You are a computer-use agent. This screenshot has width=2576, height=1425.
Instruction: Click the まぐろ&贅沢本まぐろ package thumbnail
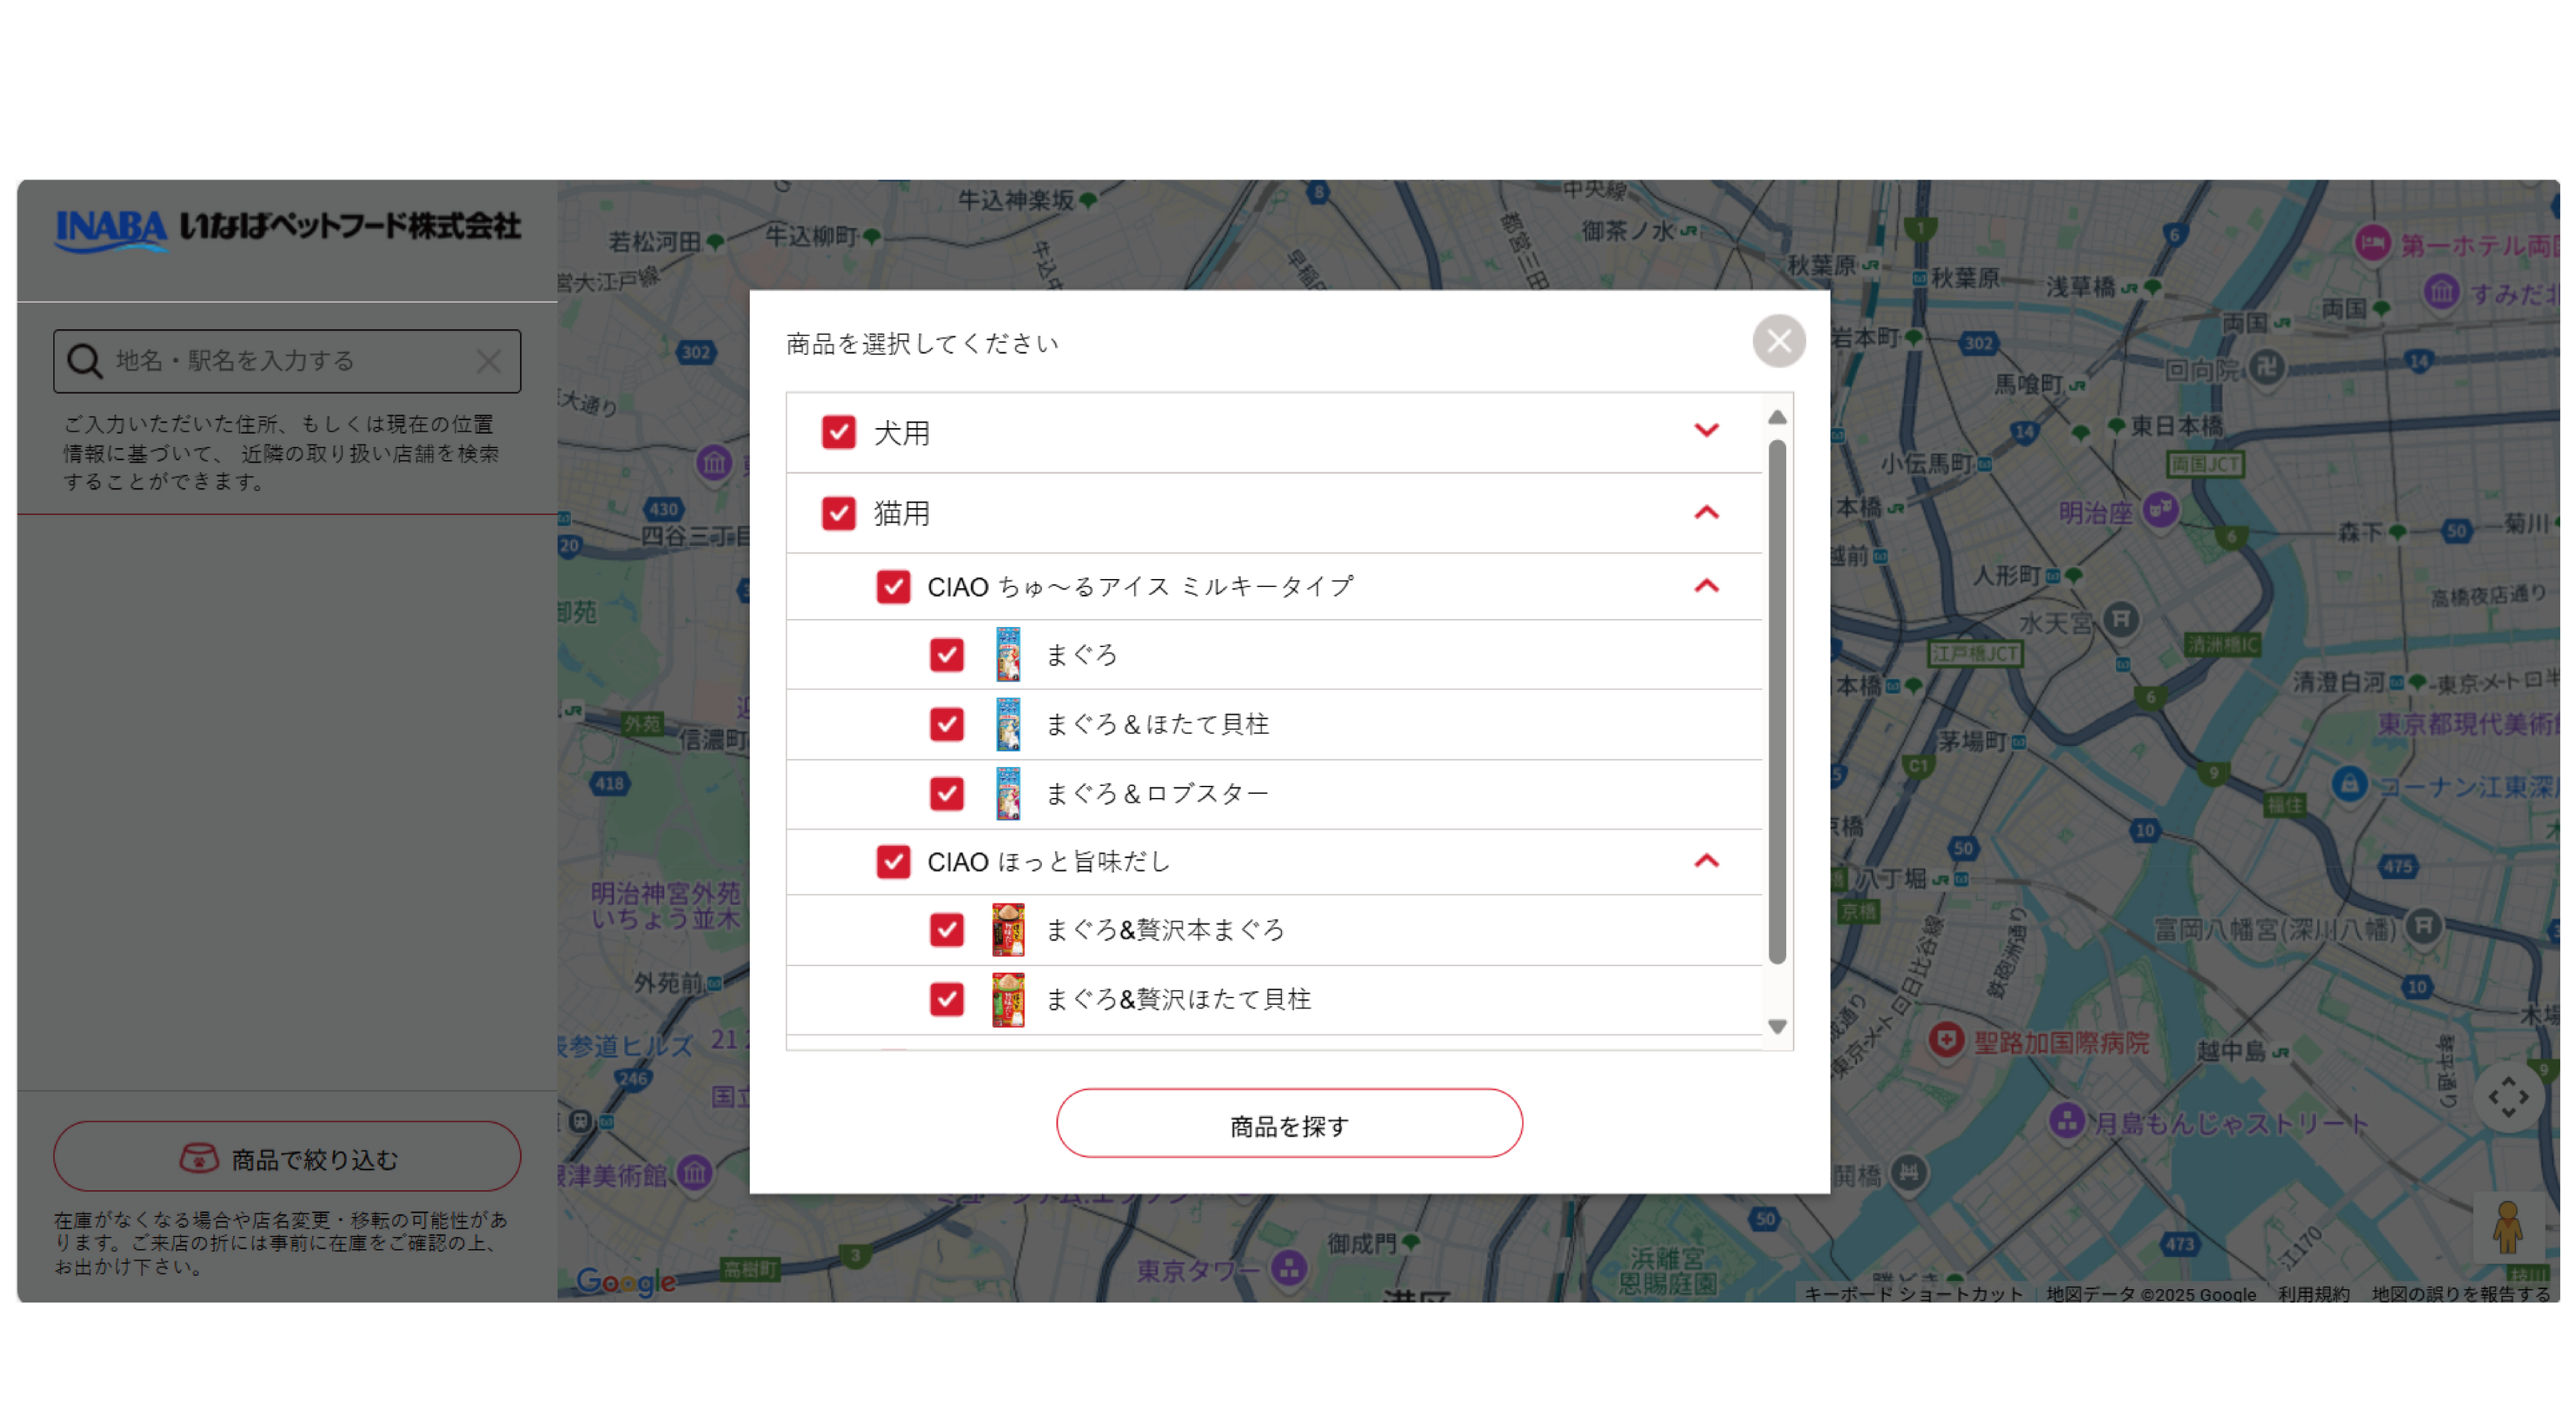coord(1008,930)
